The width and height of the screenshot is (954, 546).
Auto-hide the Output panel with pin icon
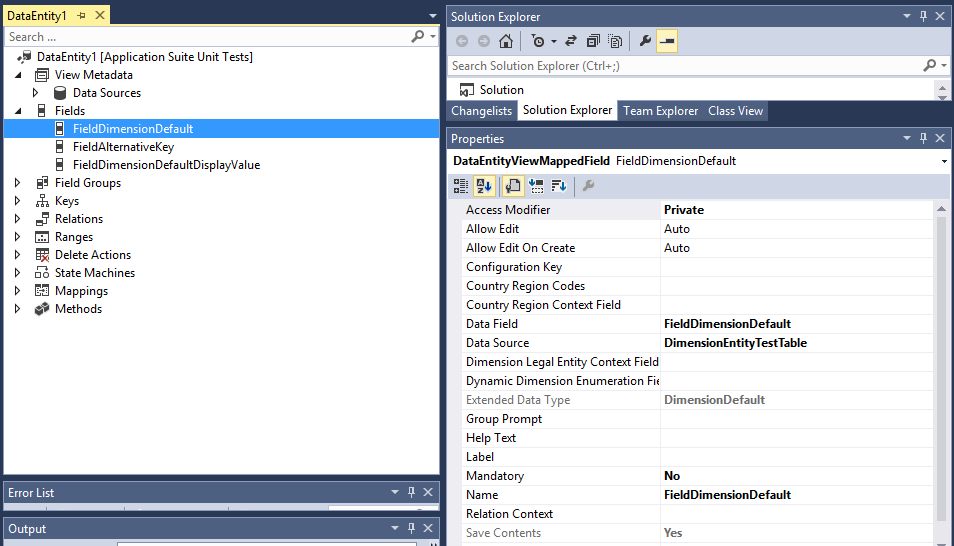click(x=411, y=528)
